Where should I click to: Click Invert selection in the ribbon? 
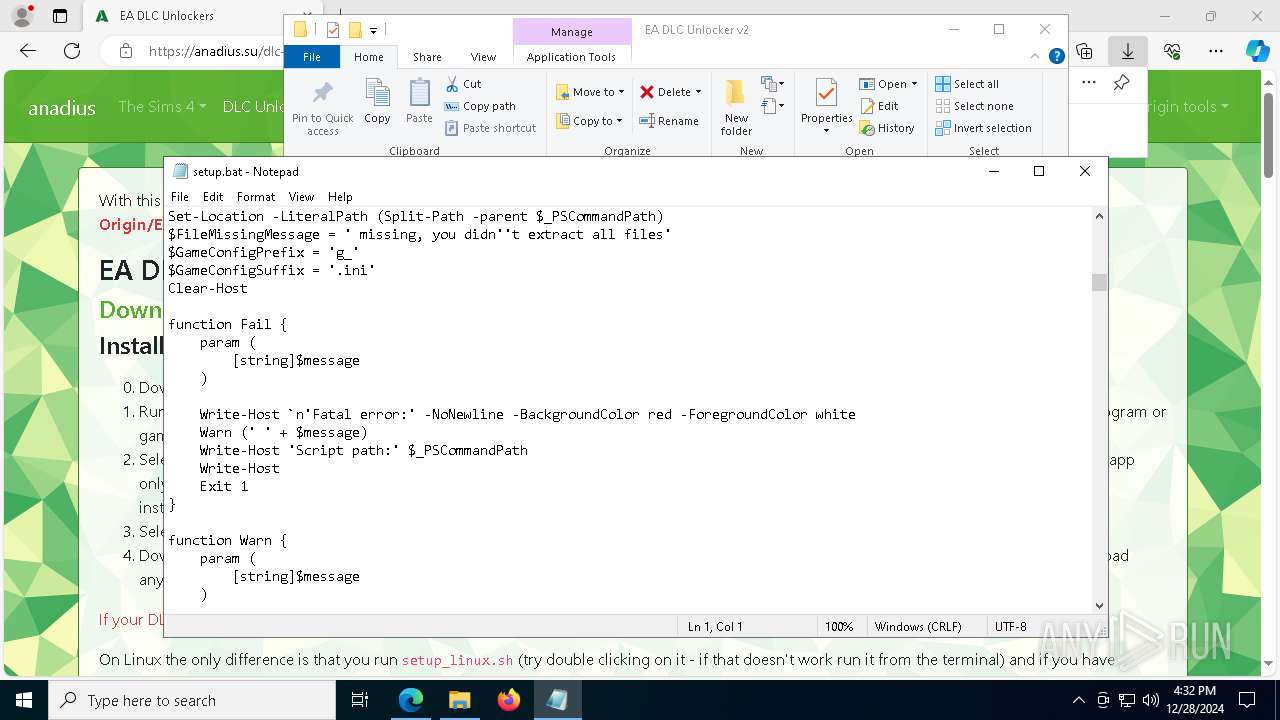point(983,128)
